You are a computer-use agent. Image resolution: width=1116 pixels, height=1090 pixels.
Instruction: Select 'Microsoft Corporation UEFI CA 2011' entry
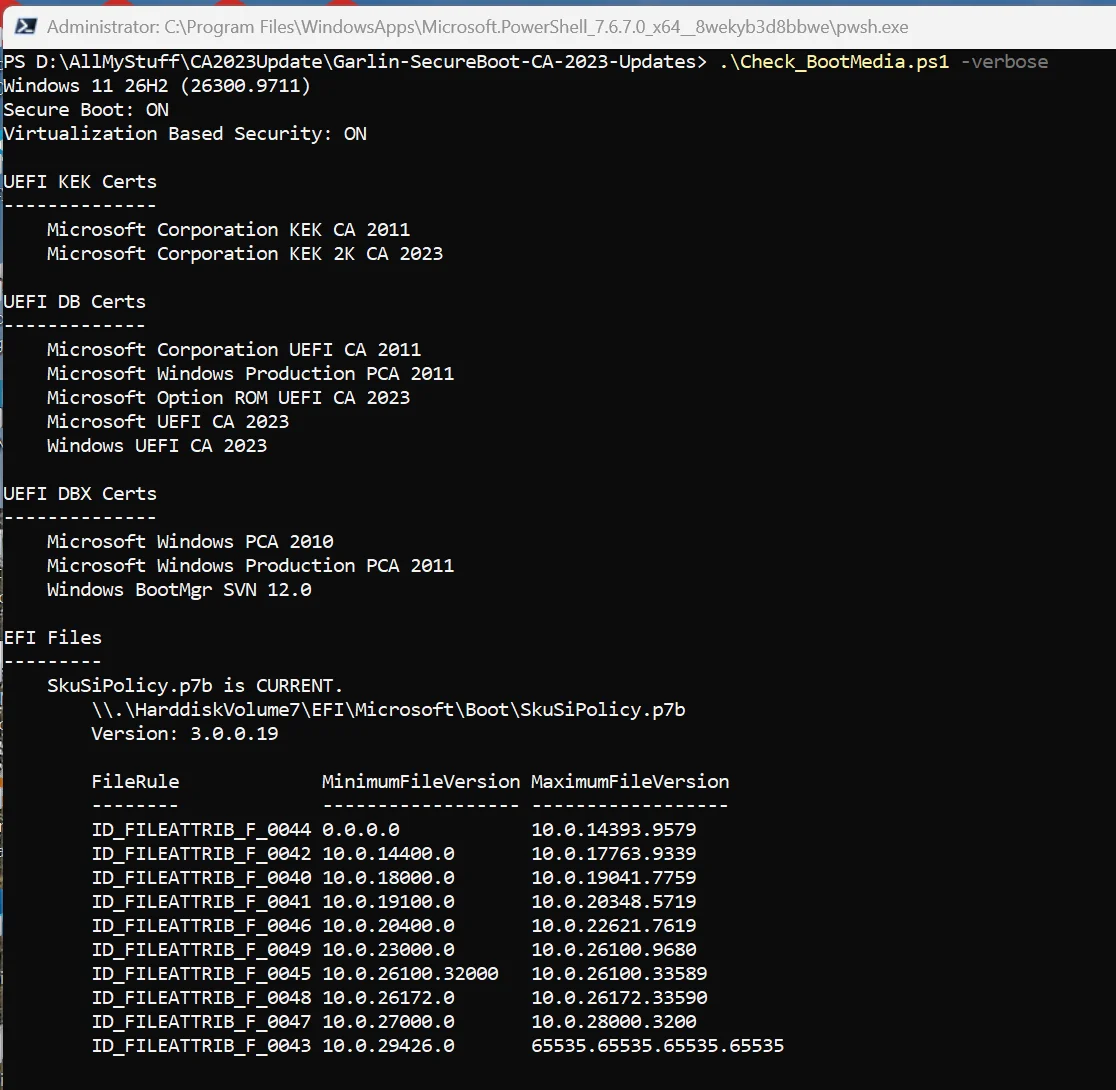234,350
